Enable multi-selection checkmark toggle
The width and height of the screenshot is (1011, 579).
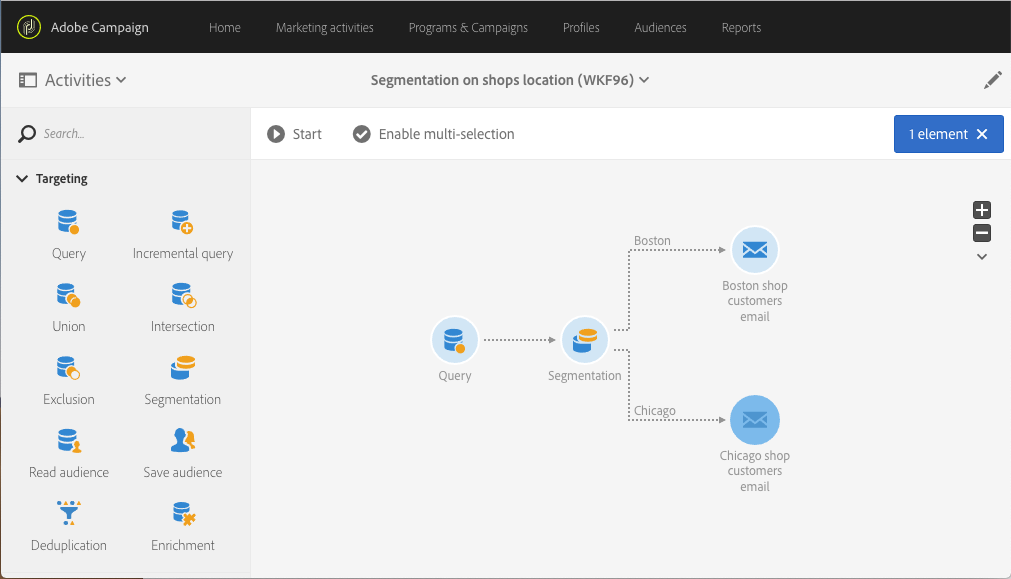(x=362, y=134)
